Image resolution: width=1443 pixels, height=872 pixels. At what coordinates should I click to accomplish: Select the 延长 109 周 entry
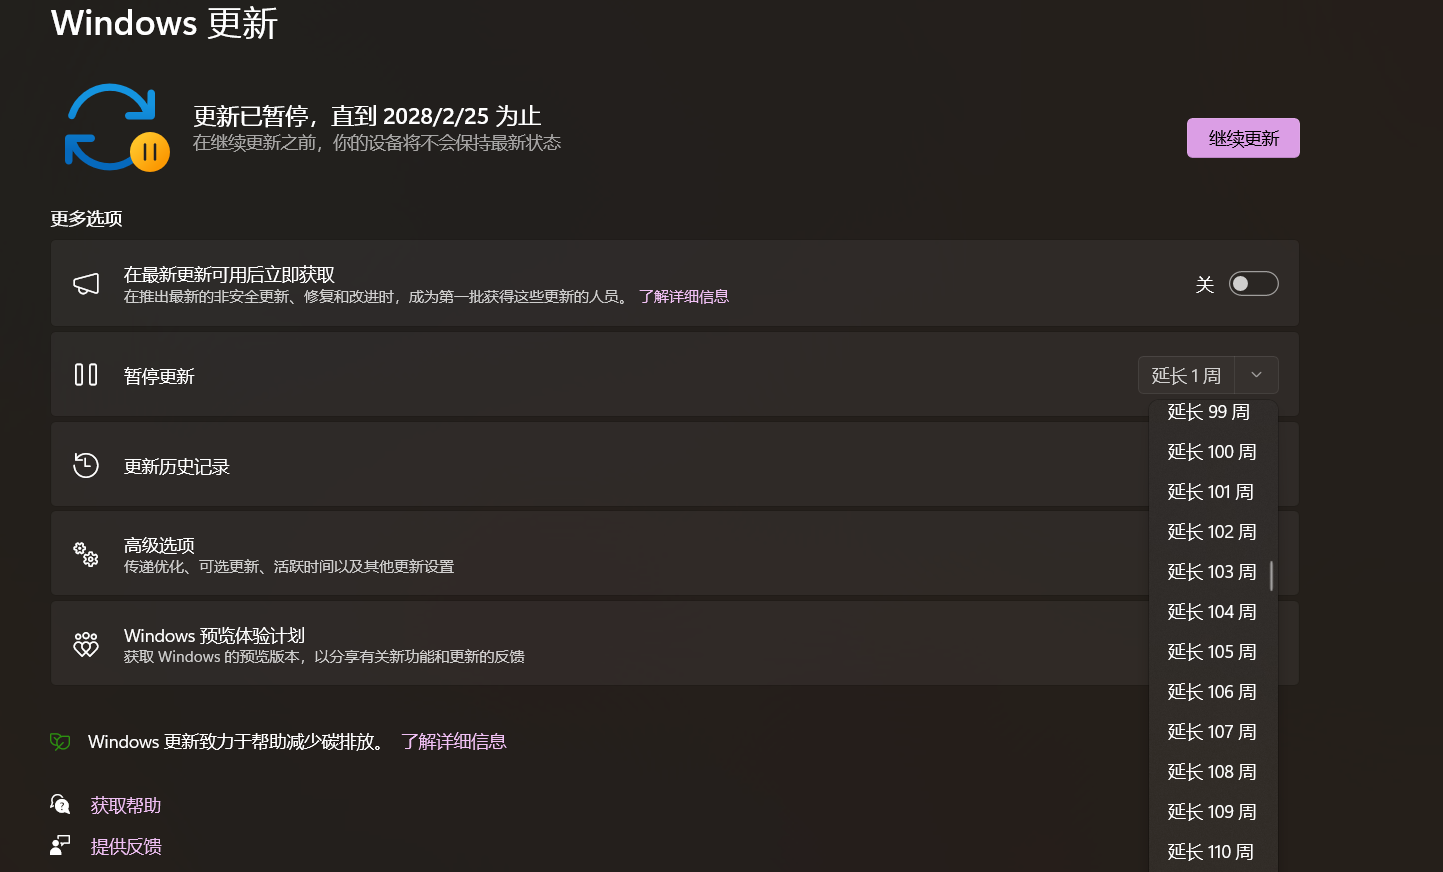click(x=1213, y=812)
